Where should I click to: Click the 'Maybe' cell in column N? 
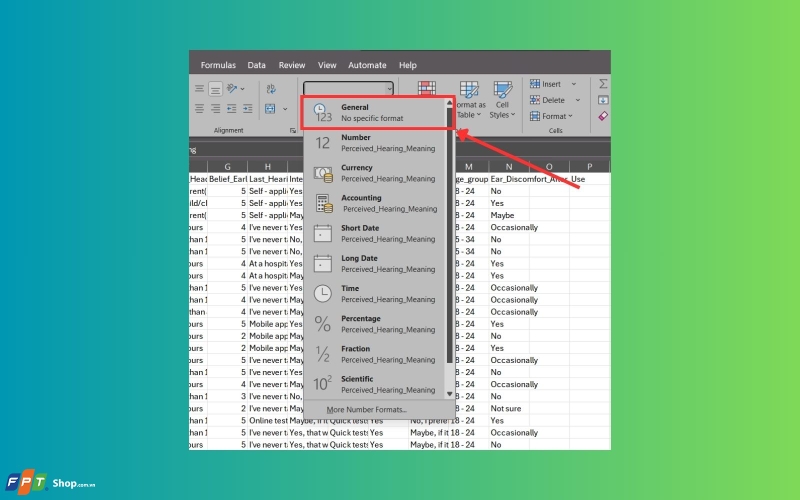tap(509, 215)
